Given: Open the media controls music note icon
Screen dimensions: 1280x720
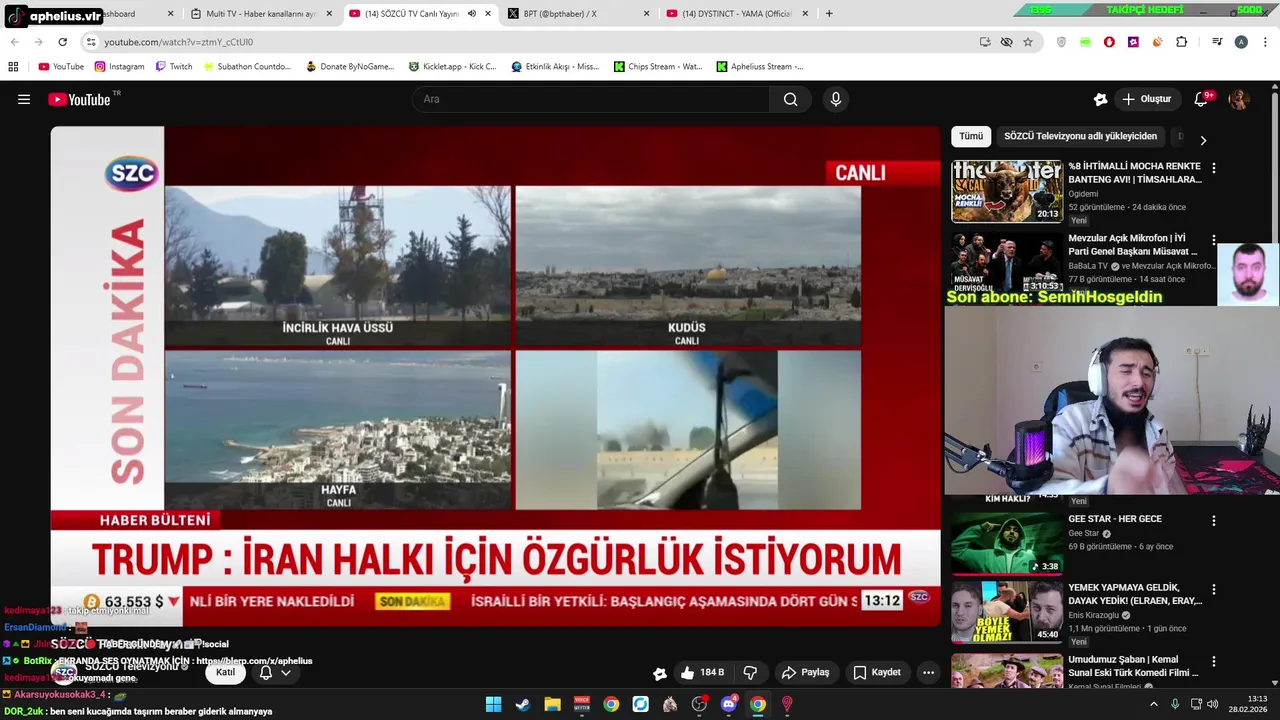Looking at the screenshot, I should pos(1217,42).
